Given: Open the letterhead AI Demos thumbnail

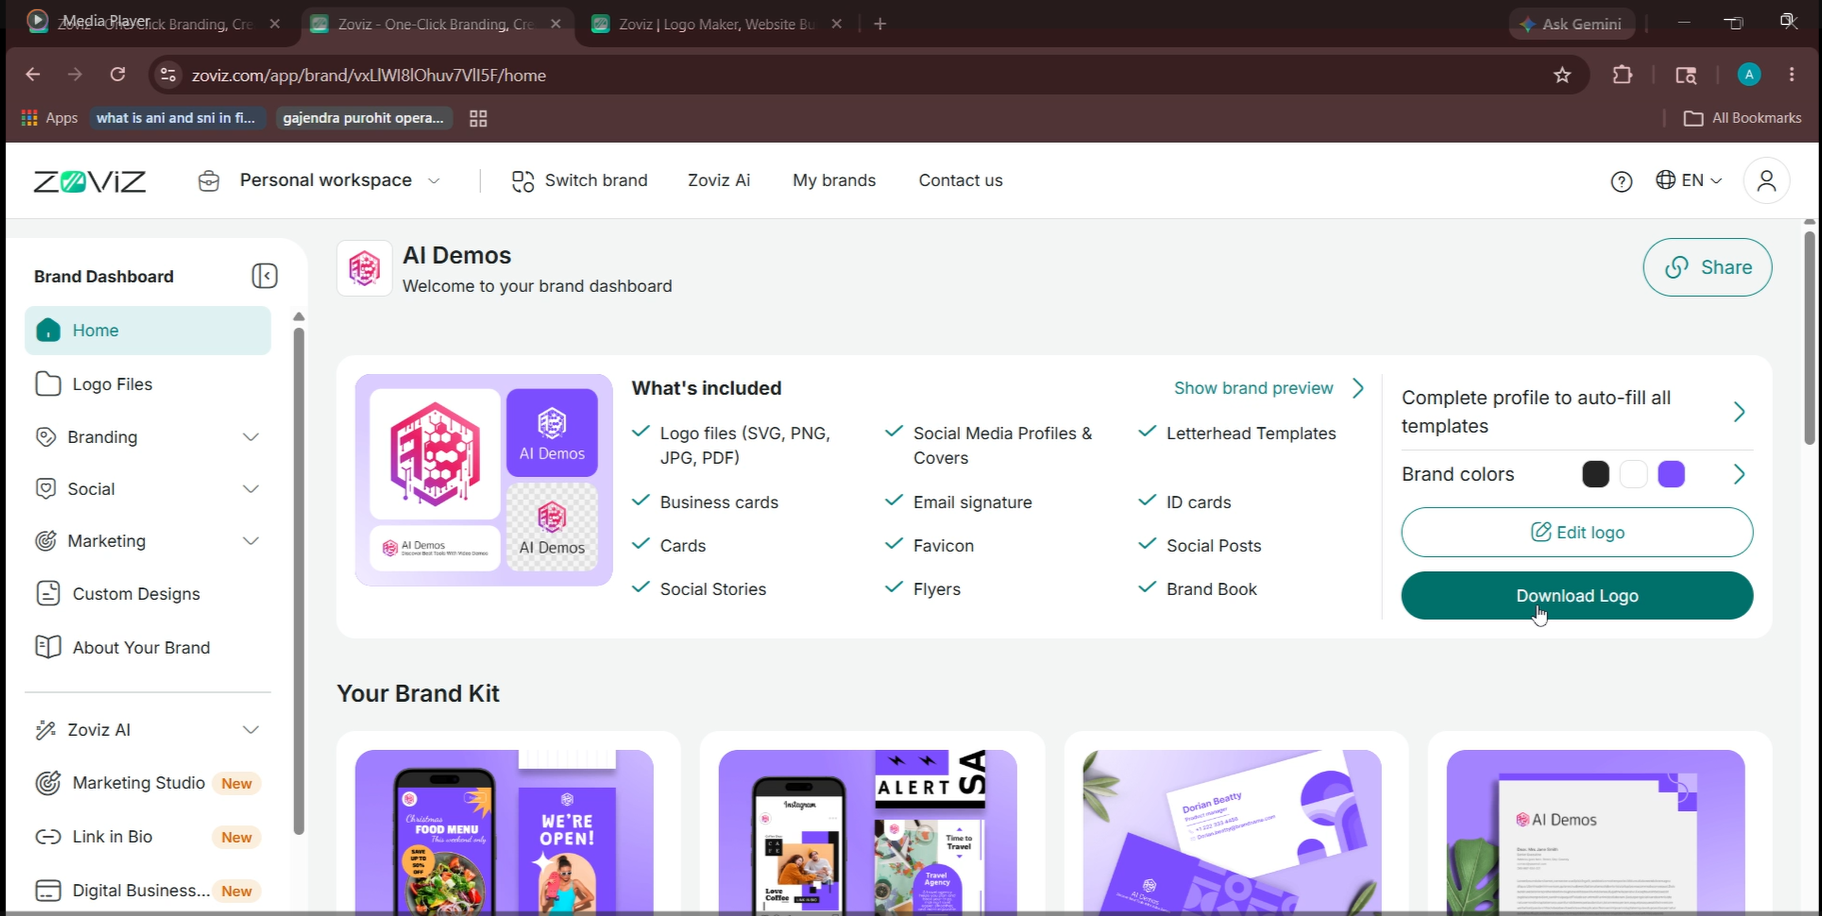Looking at the screenshot, I should (x=1596, y=831).
